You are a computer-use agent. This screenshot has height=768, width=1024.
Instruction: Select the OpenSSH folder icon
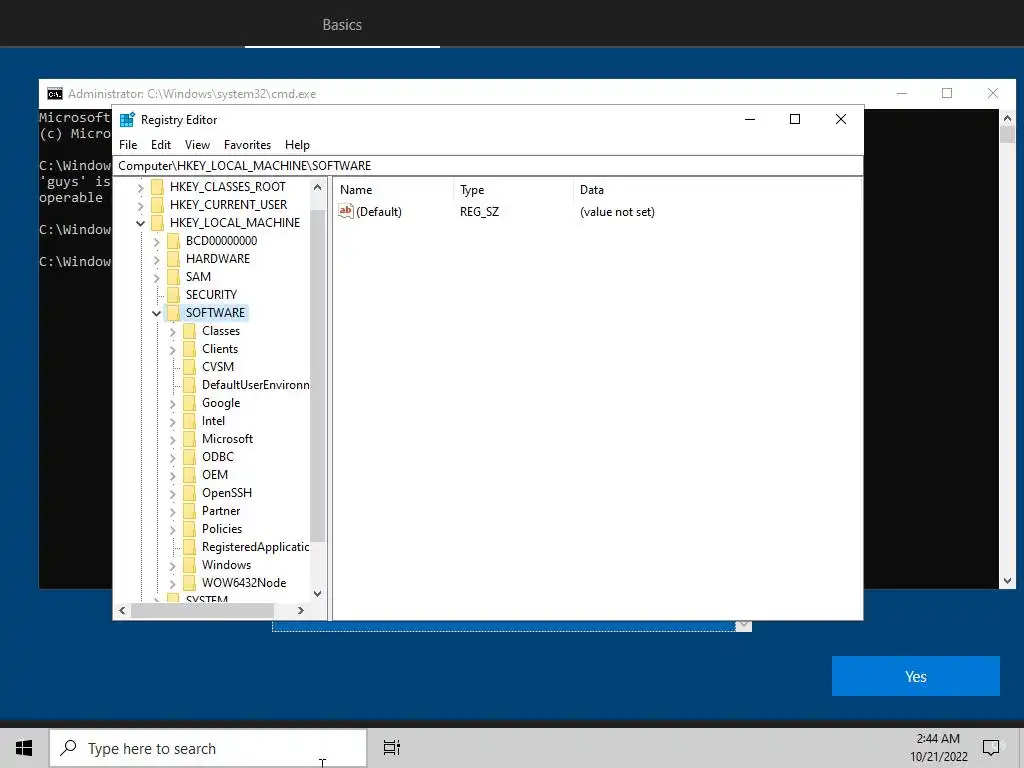pos(189,493)
